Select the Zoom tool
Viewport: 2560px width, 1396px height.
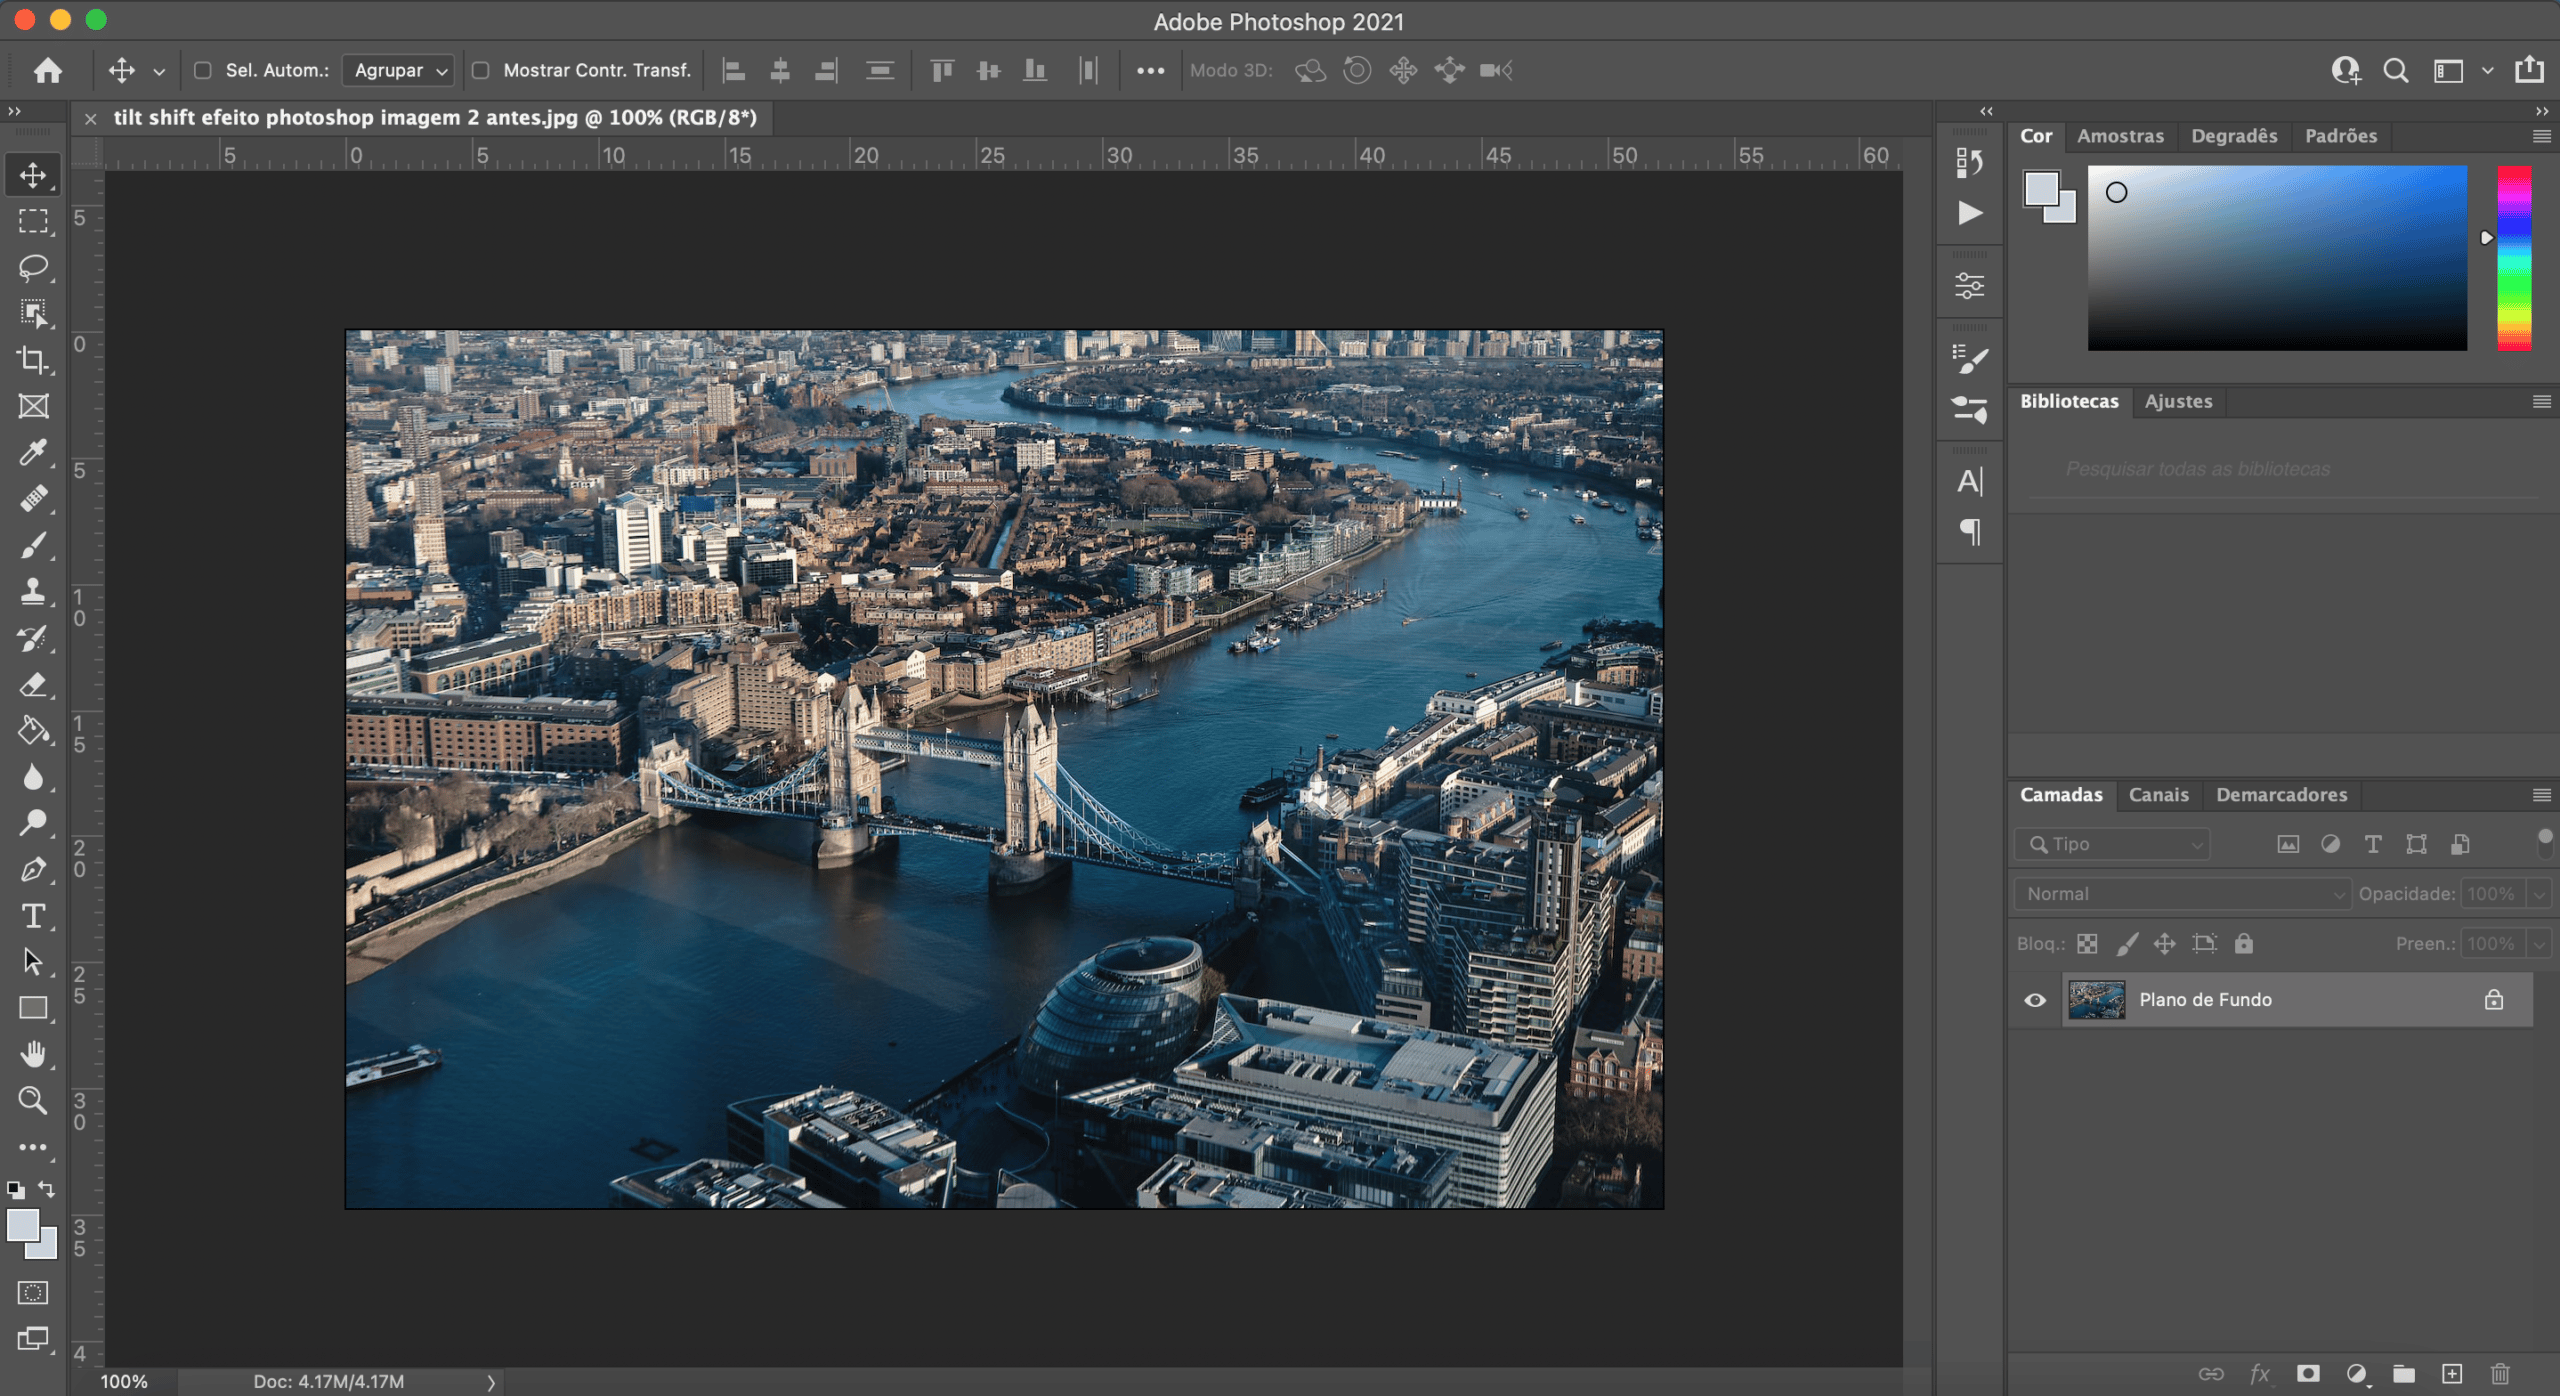click(x=33, y=1101)
